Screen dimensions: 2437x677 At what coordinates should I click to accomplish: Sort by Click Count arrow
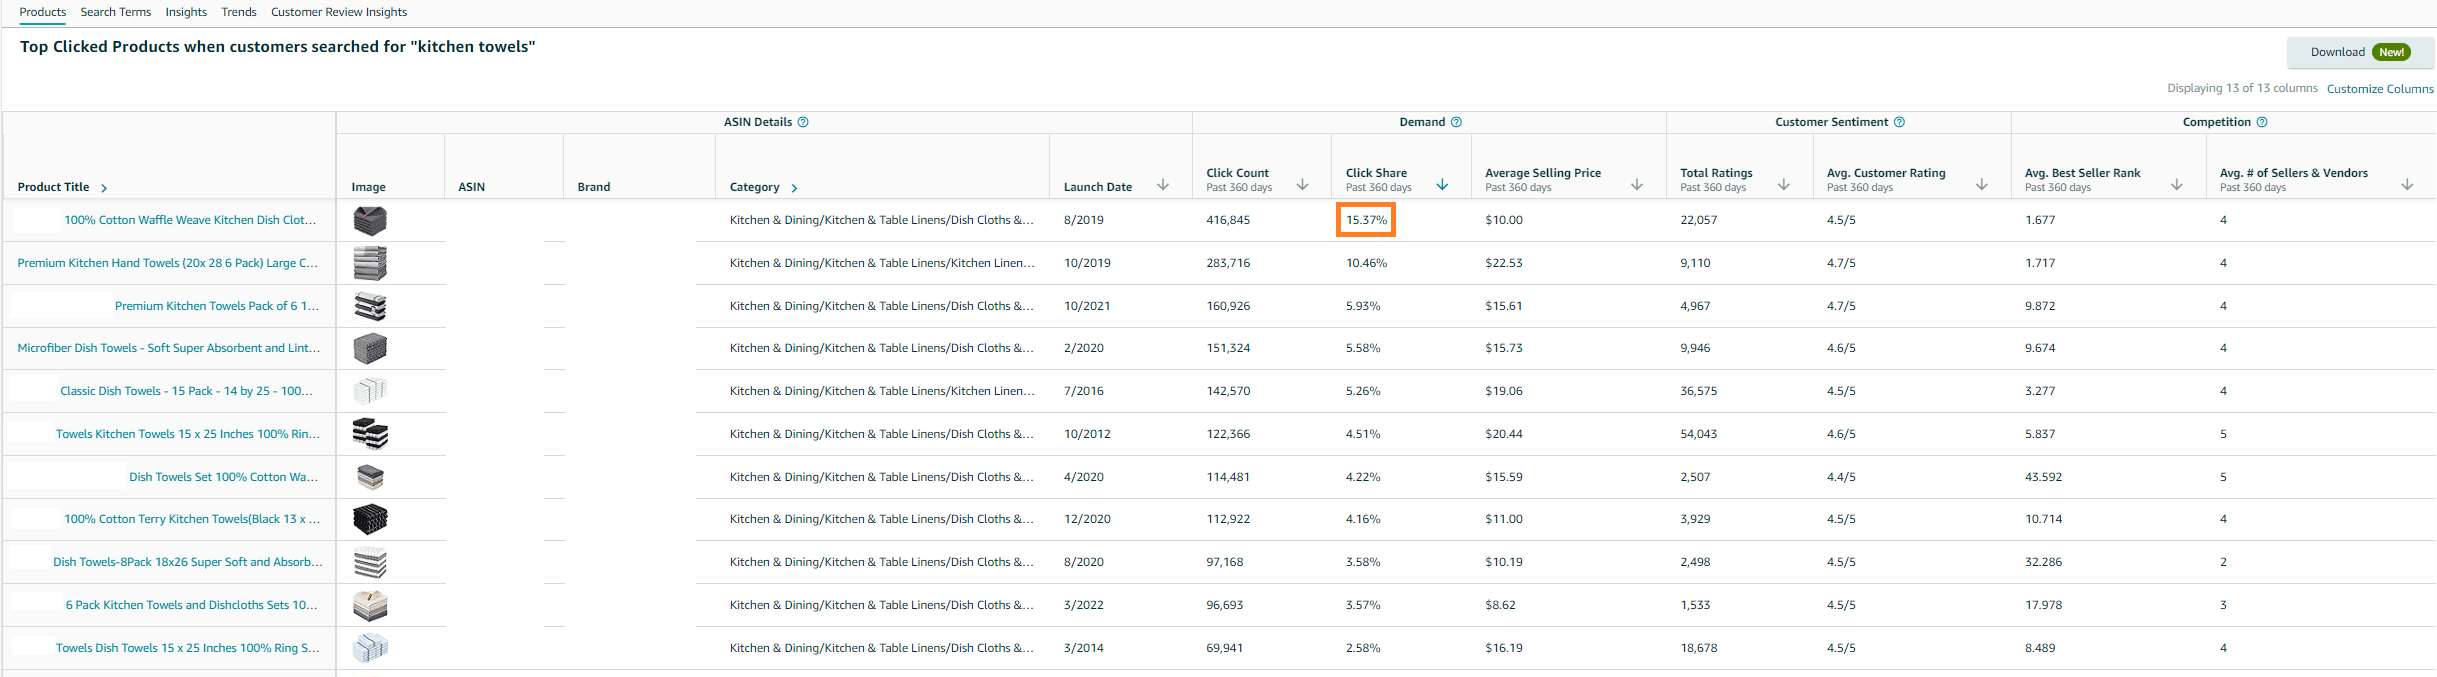coord(1302,185)
